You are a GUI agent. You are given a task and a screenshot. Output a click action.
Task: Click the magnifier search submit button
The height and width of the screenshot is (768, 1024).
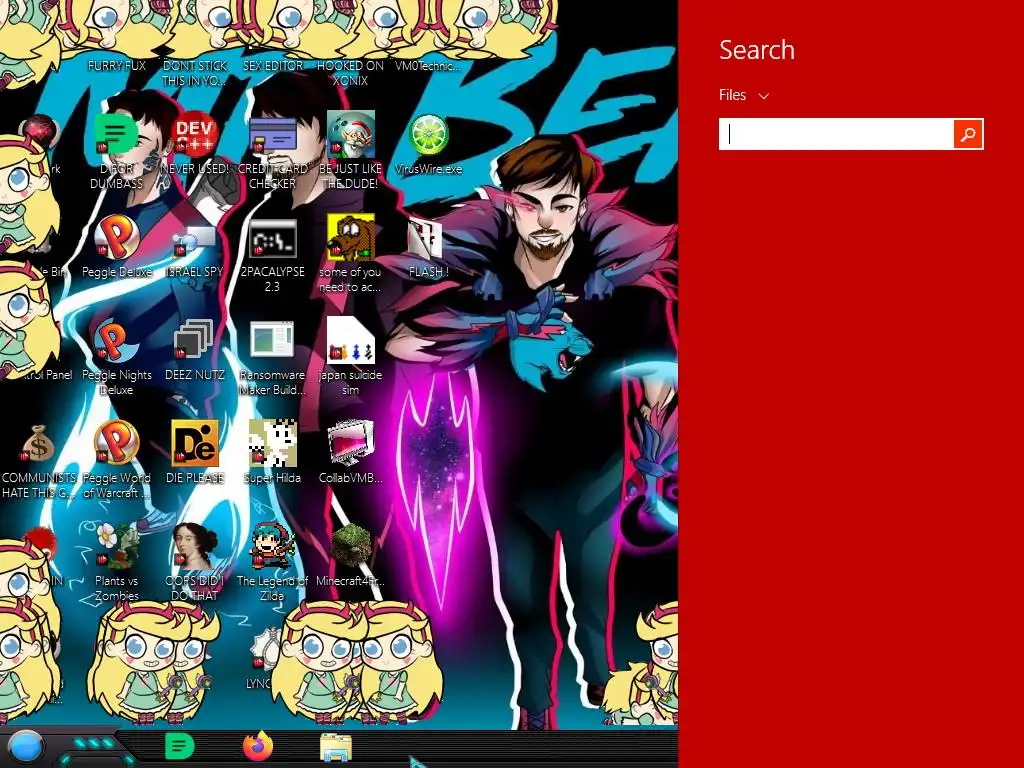(x=968, y=134)
